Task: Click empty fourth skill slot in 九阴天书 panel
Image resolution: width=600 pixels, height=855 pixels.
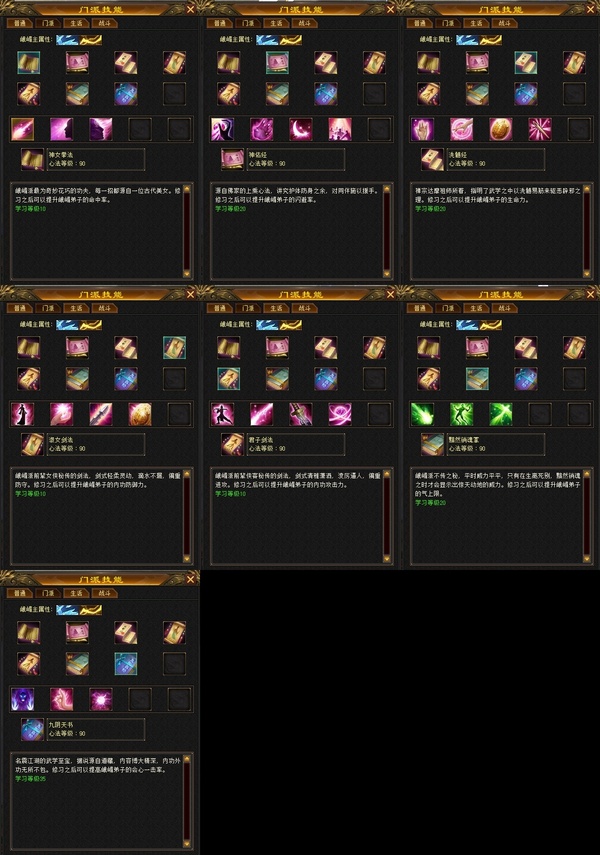Action: click(140, 699)
